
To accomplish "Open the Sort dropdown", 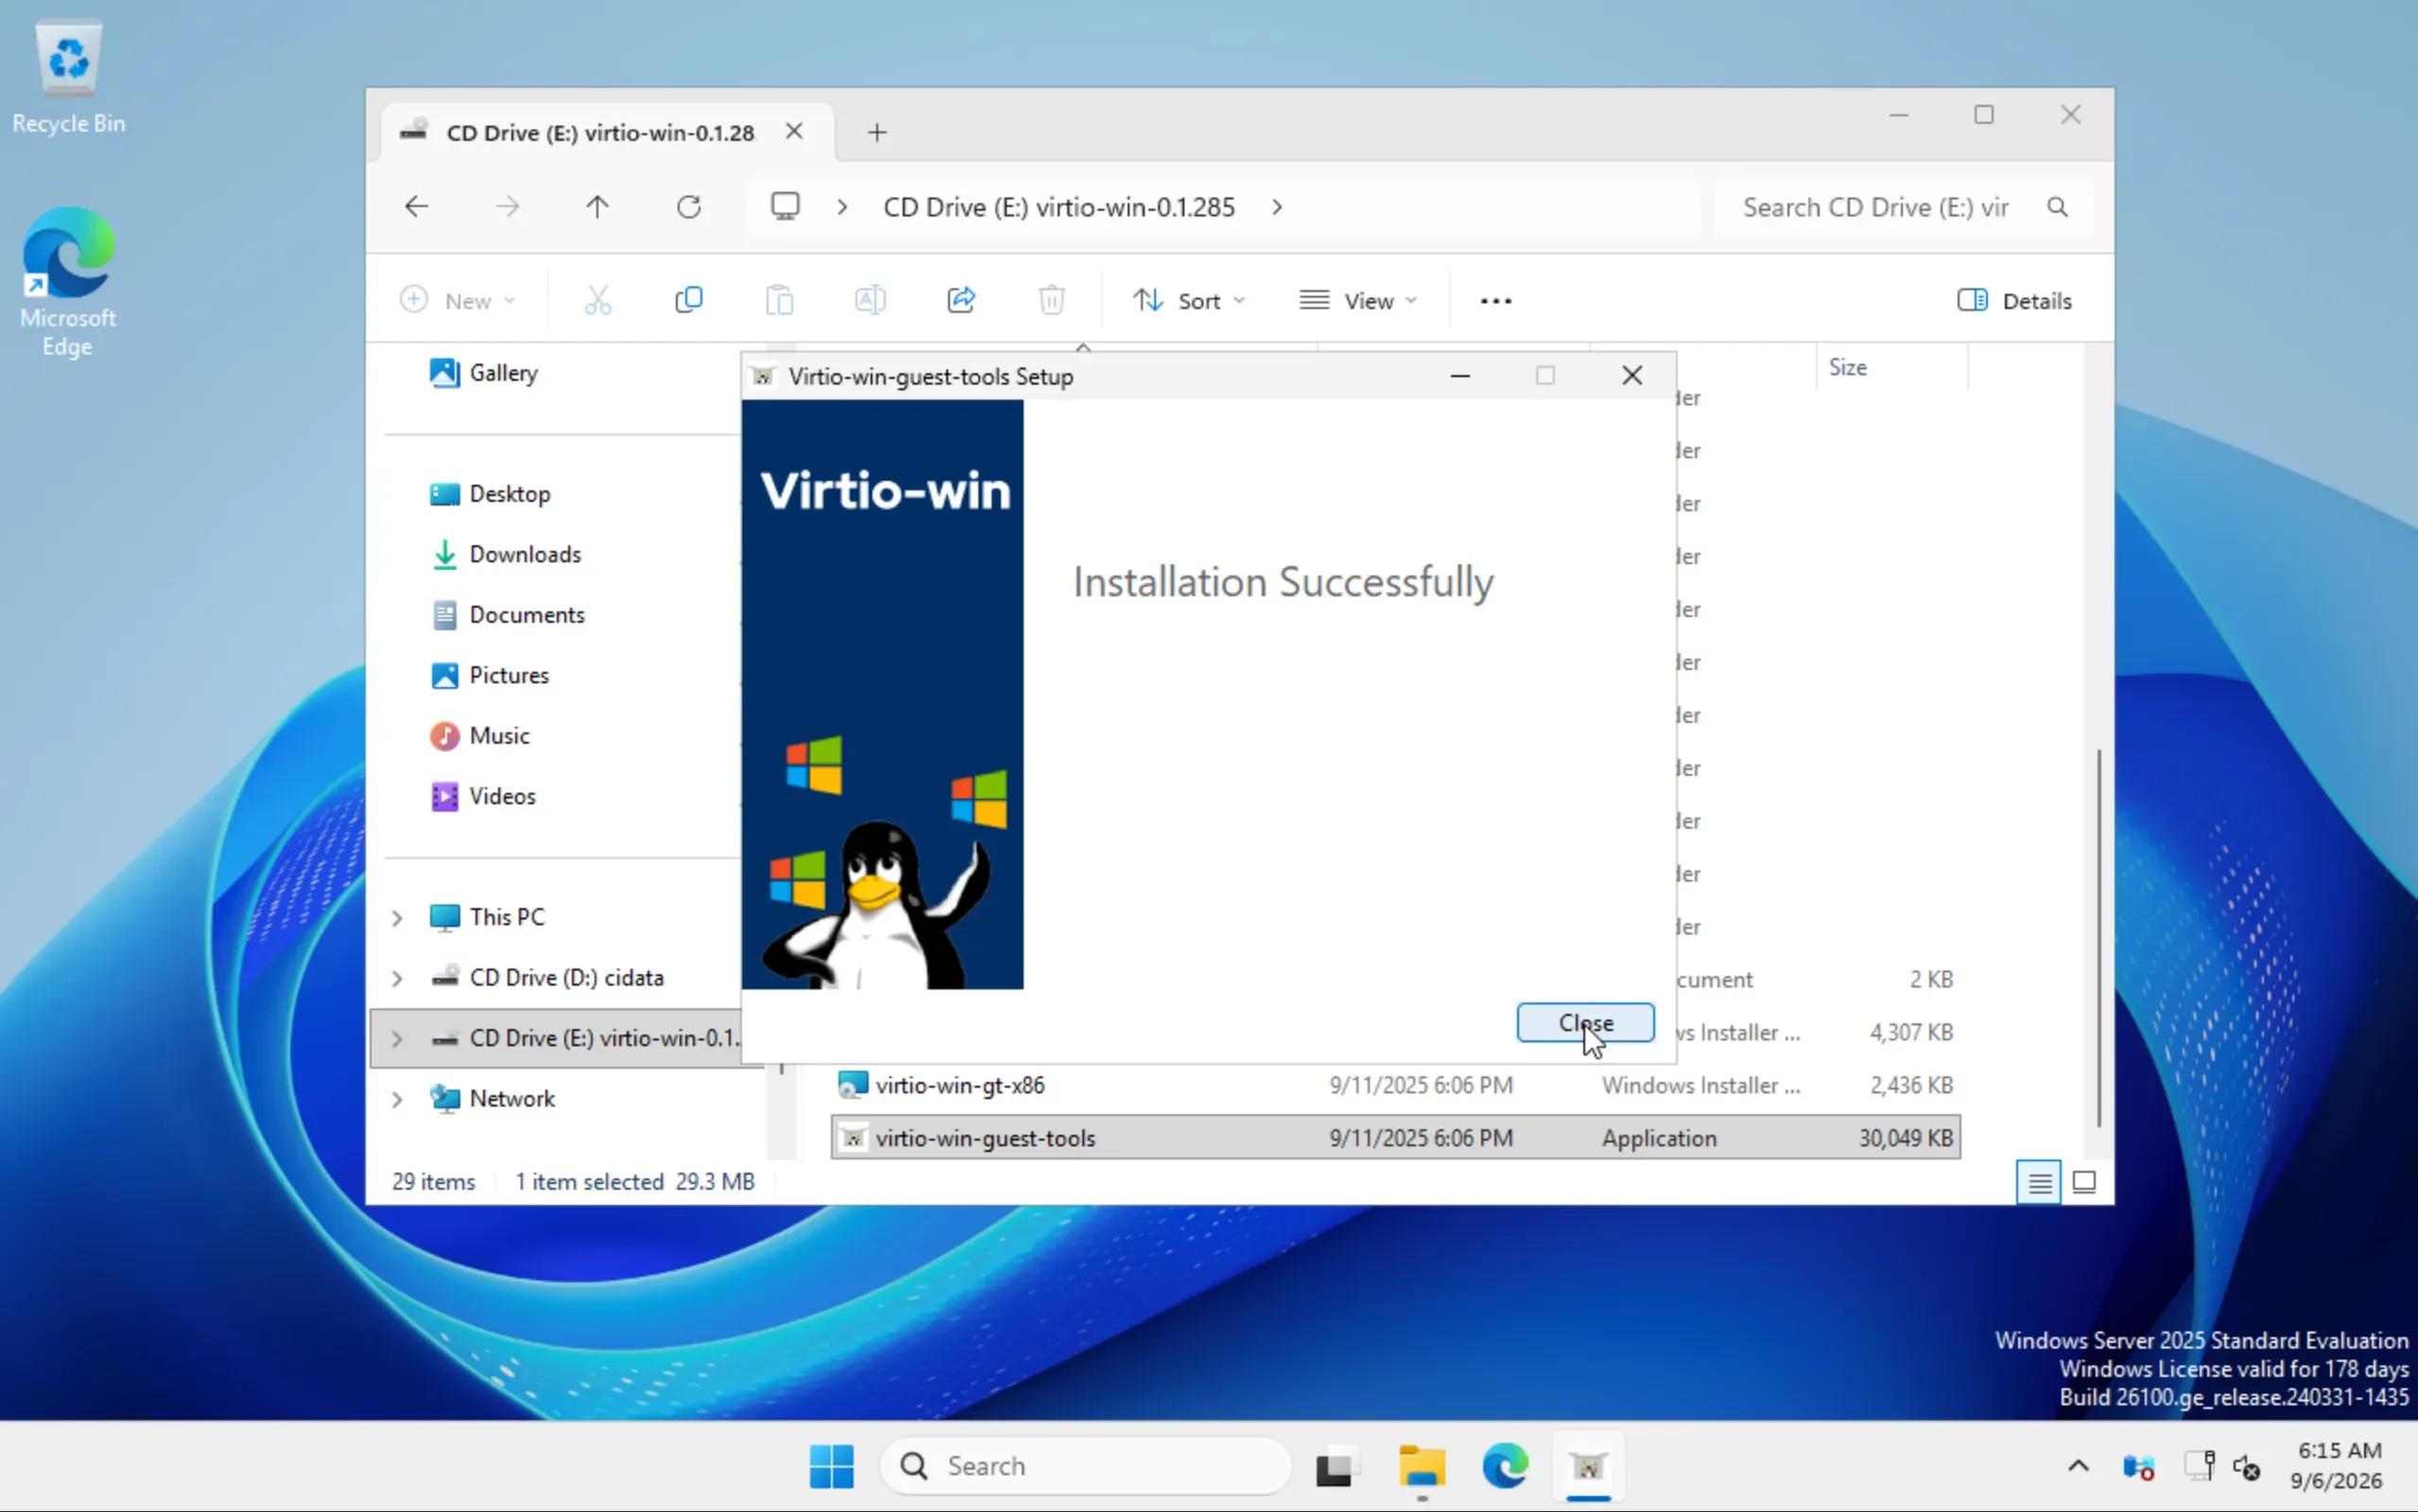I will pyautogui.click(x=1189, y=300).
